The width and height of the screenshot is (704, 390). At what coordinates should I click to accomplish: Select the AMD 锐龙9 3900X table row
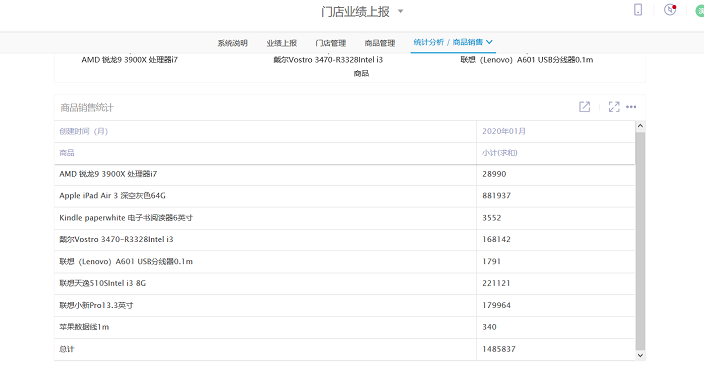[x=344, y=174]
